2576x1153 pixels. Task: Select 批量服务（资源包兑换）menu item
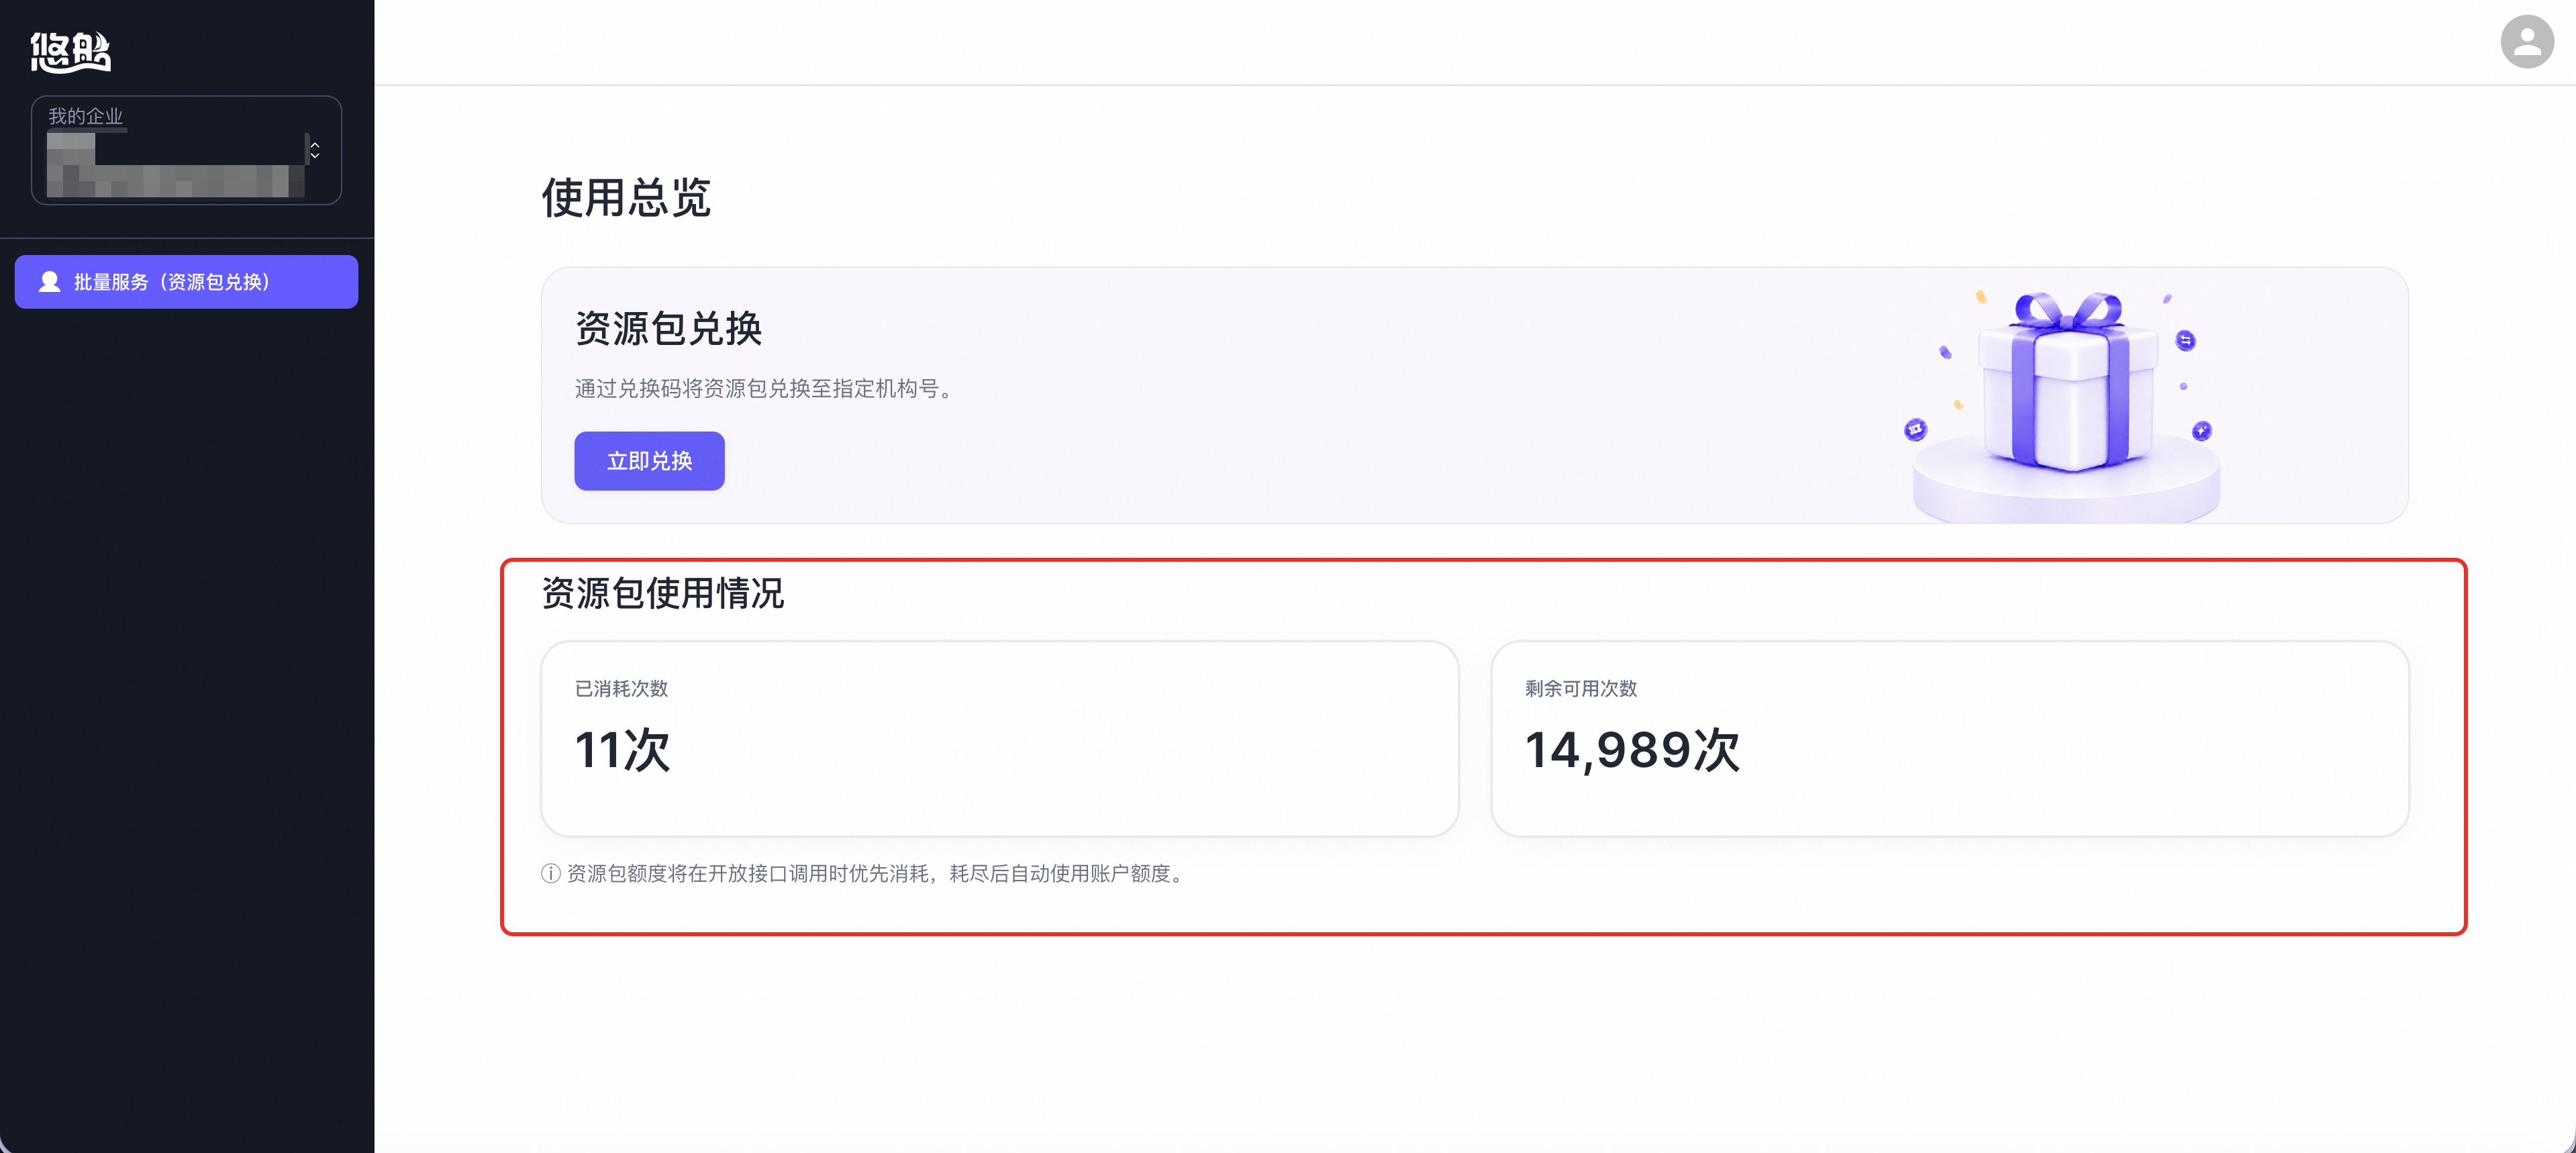click(x=186, y=282)
